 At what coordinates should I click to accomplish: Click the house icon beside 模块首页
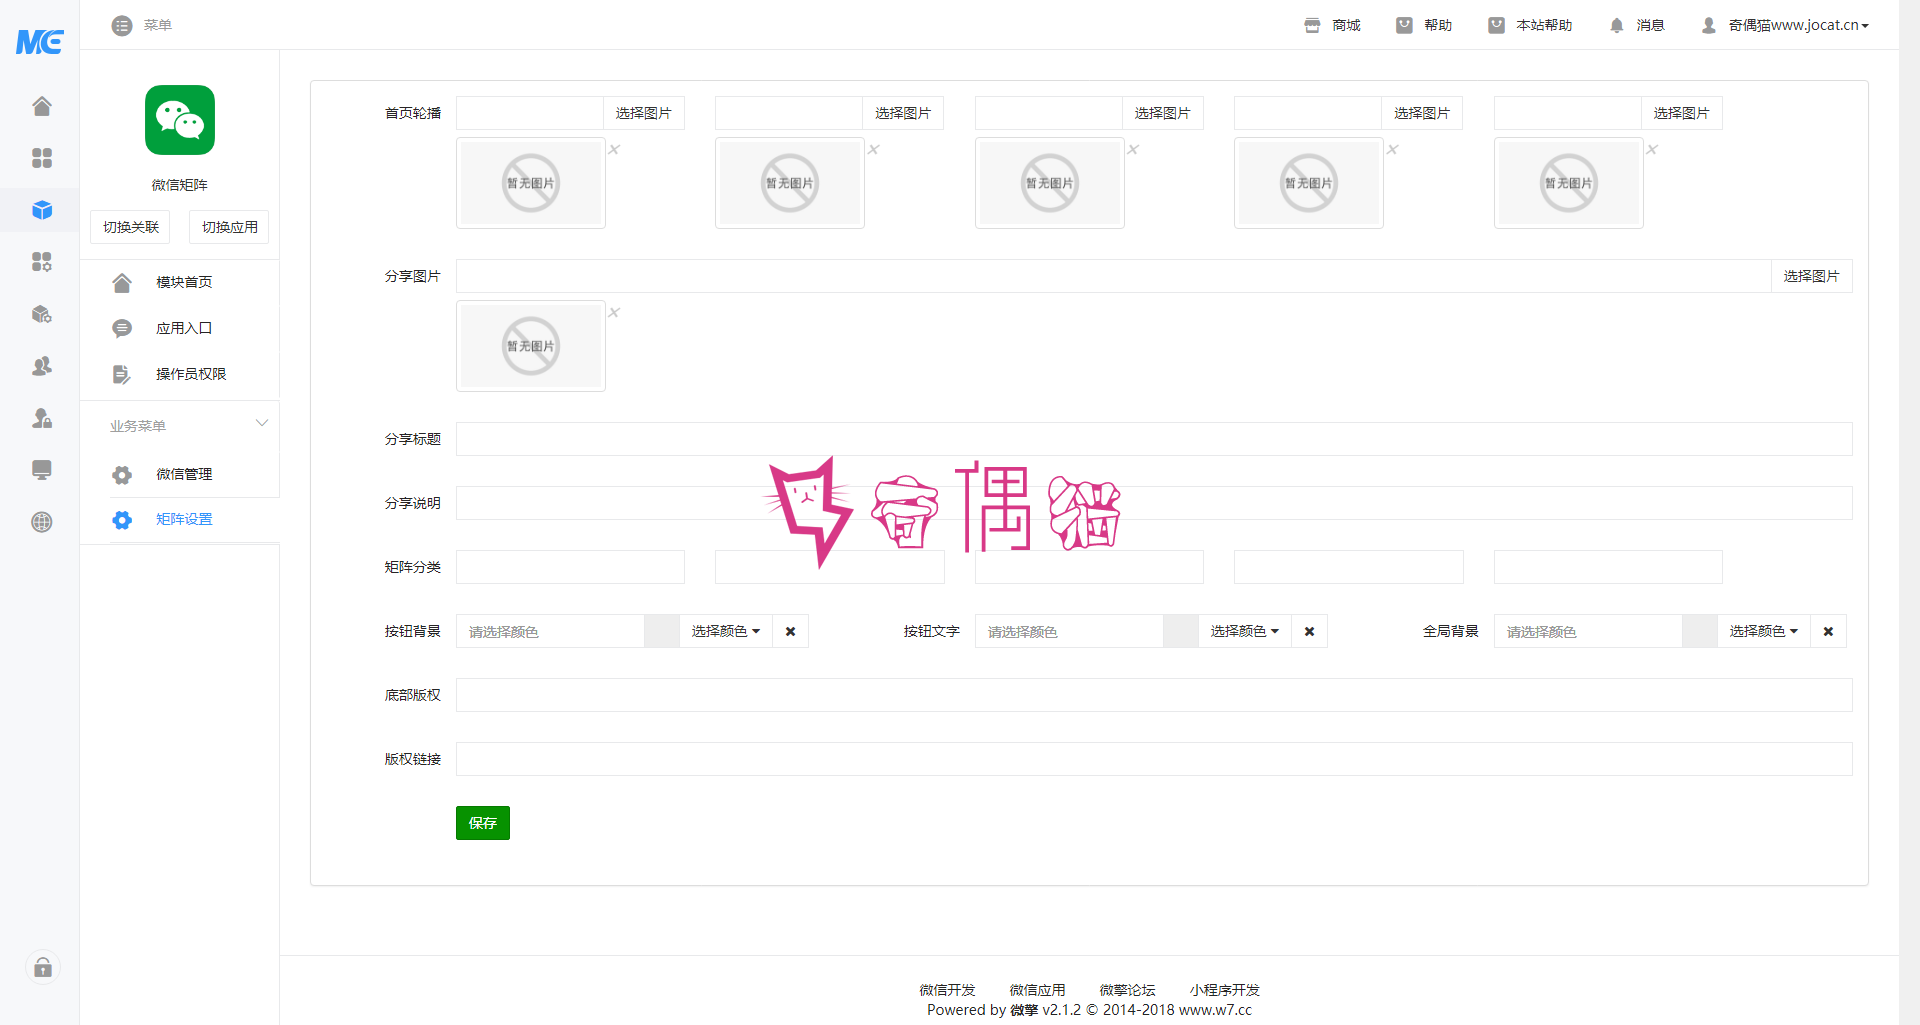click(122, 283)
